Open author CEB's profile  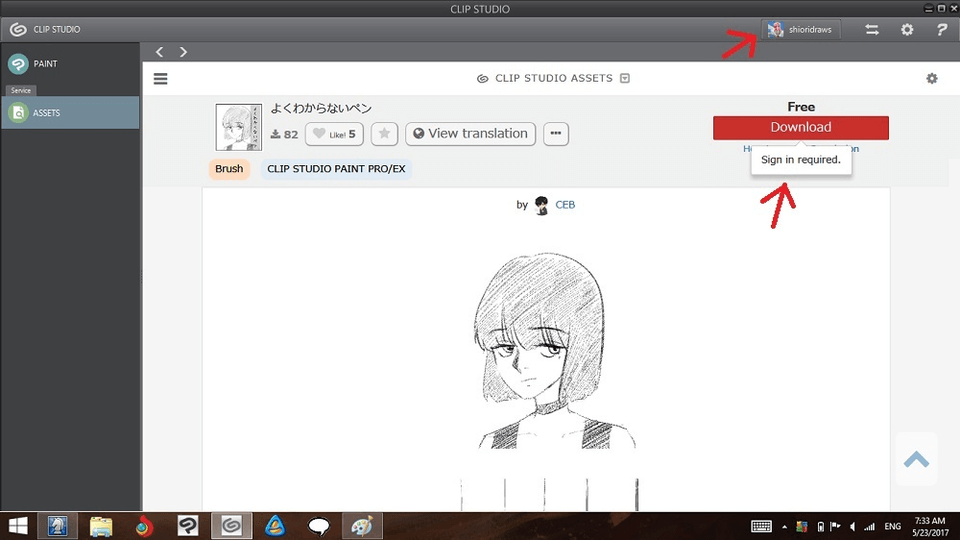point(565,205)
